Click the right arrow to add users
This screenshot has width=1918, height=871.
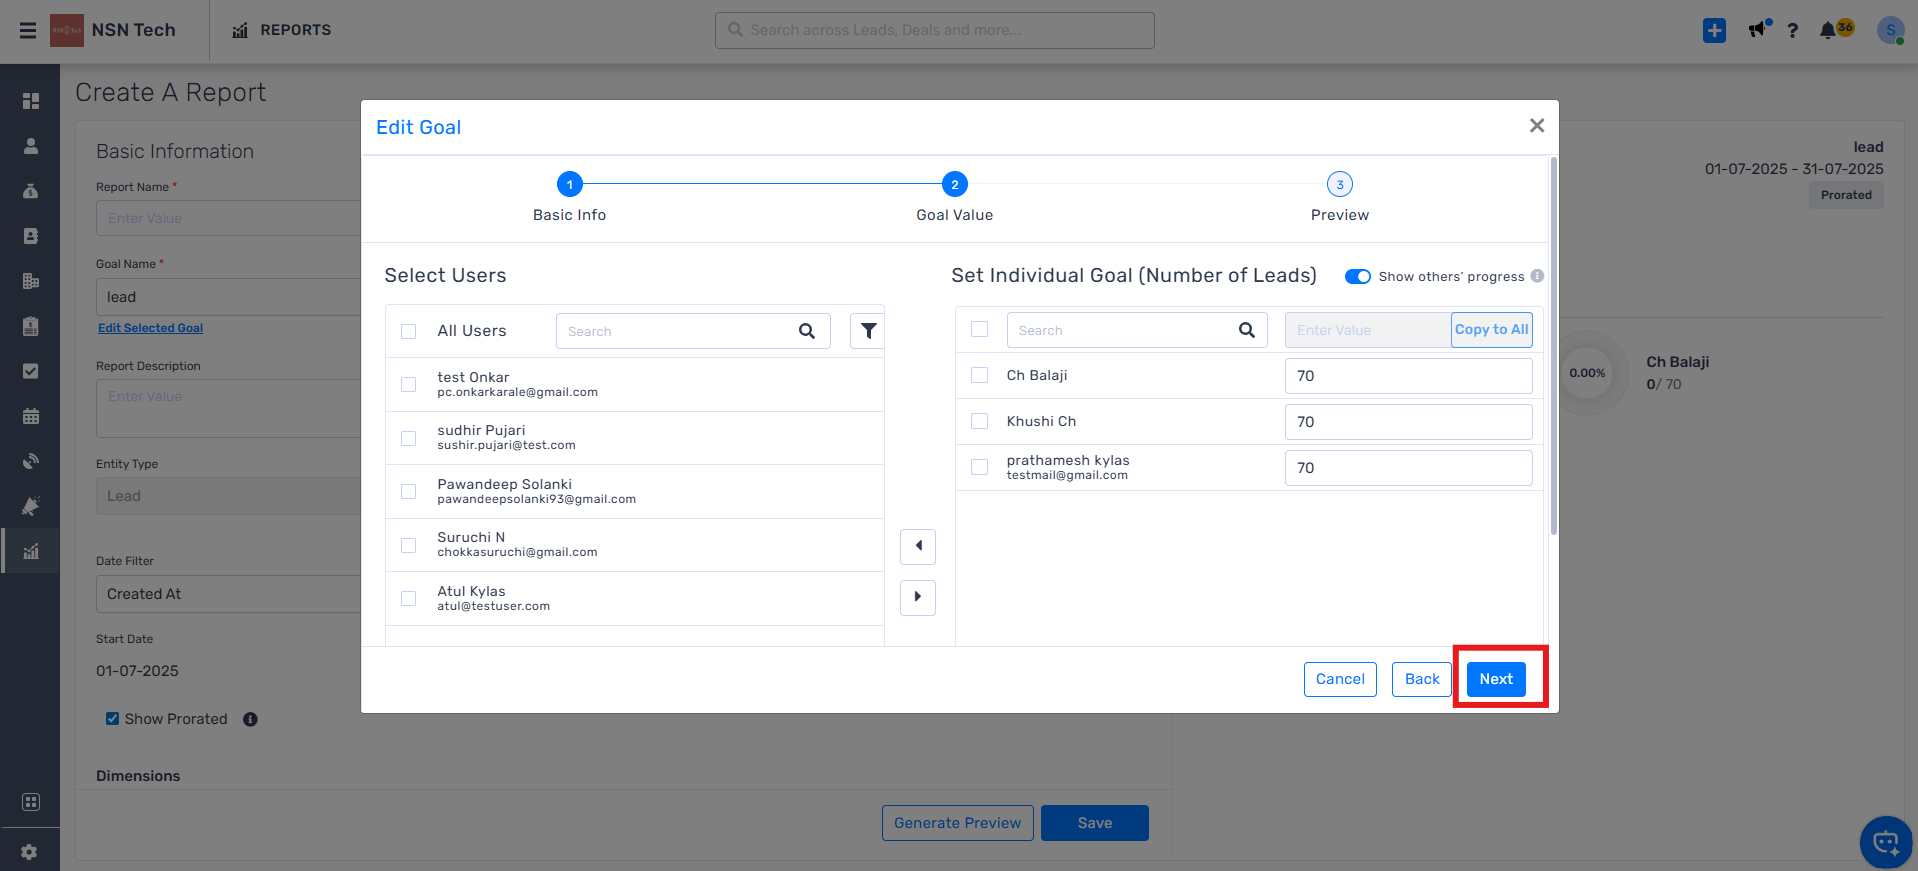[x=918, y=597]
